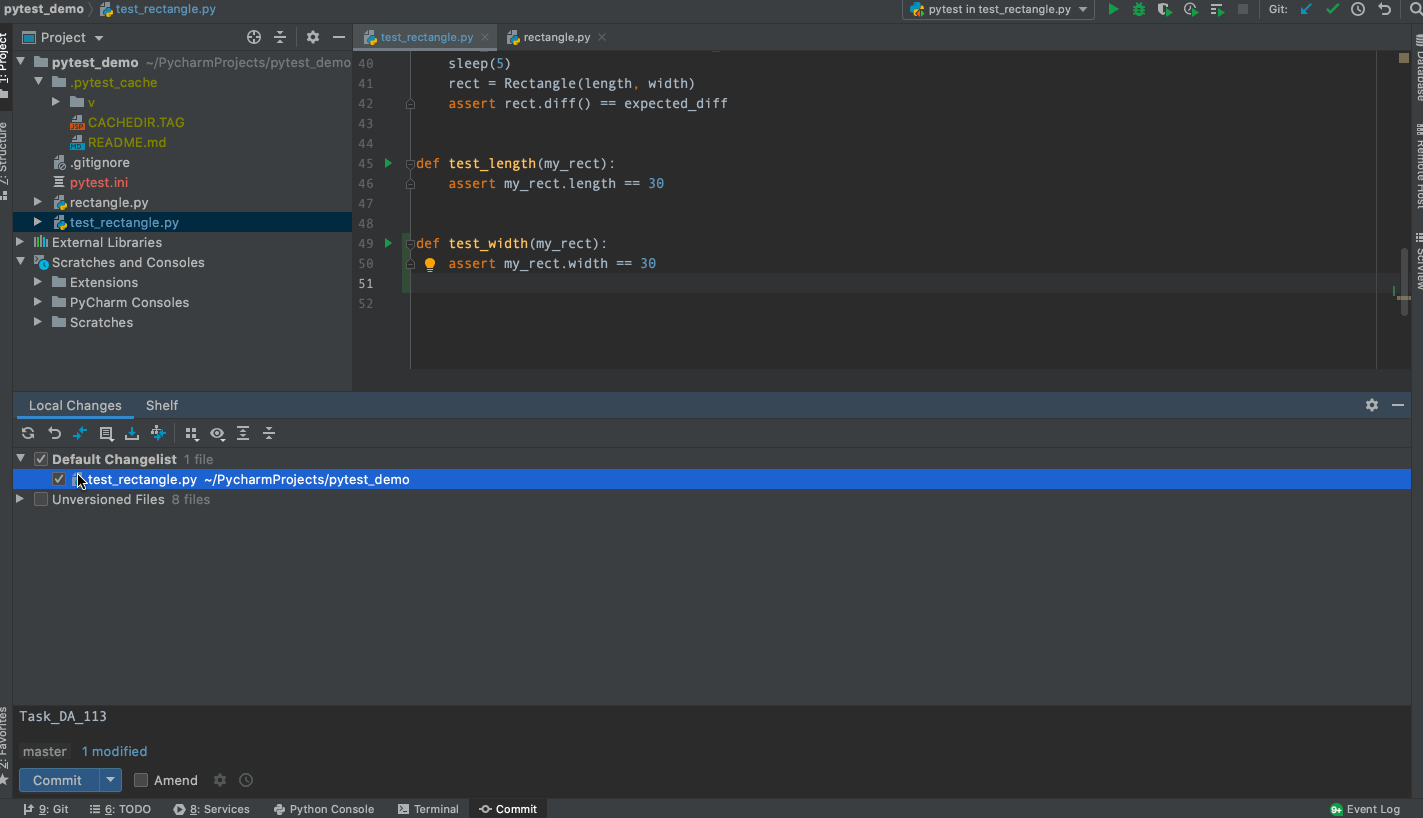
Task: Click the Refresh icon in Local Changes
Action: click(x=28, y=433)
